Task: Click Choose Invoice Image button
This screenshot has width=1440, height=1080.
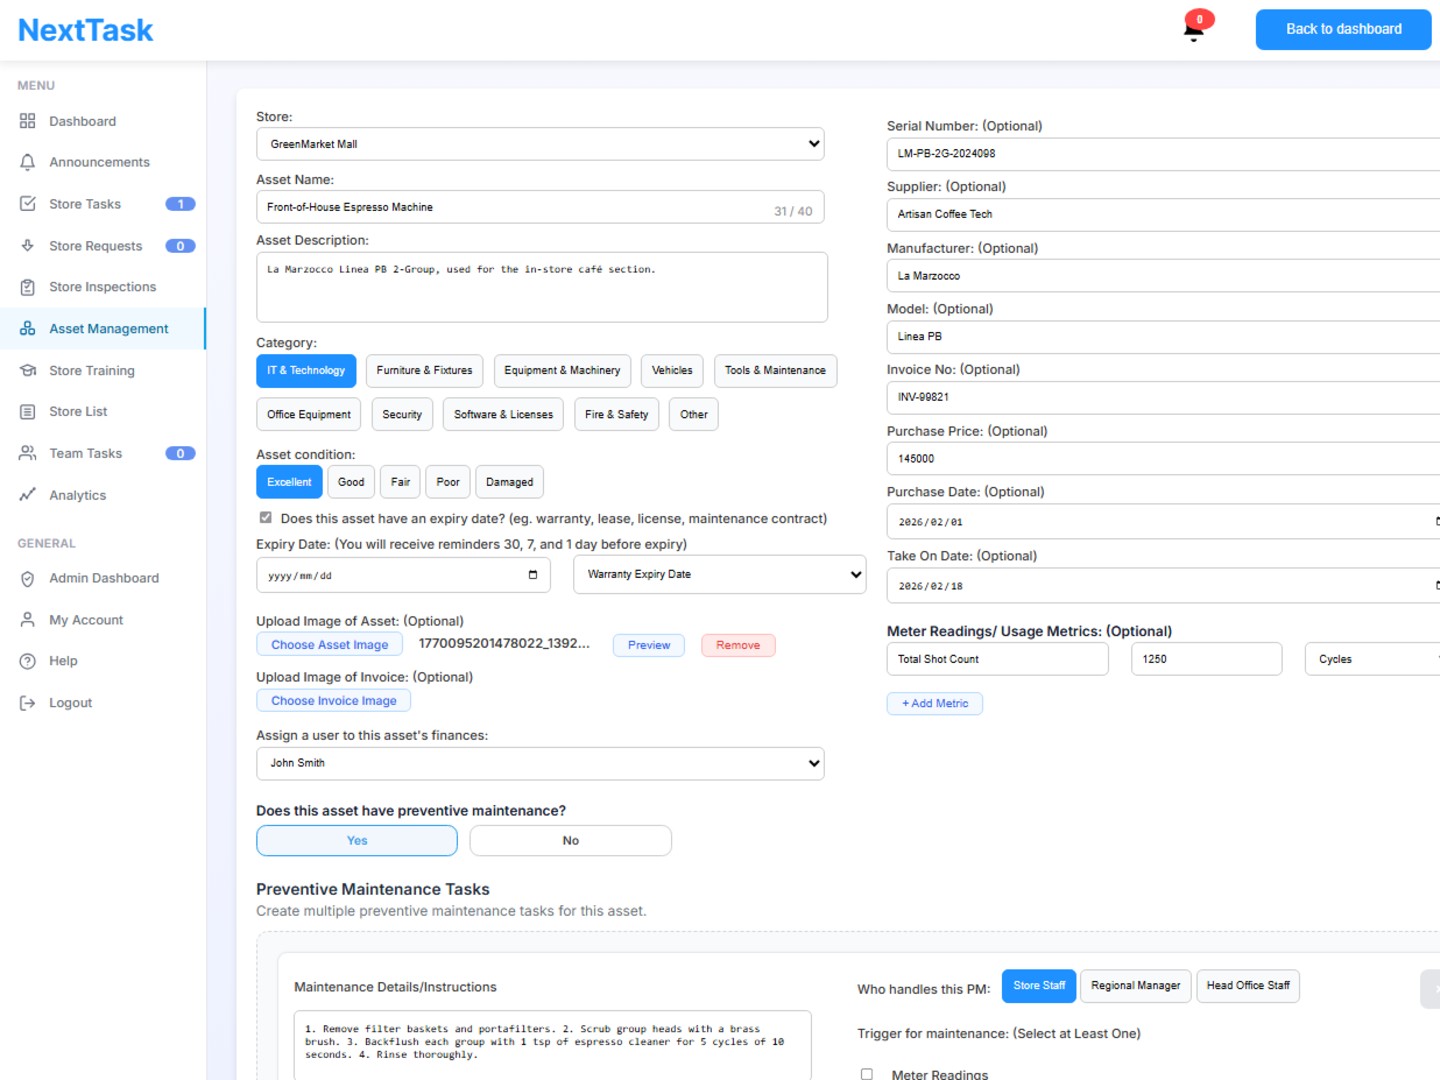Action: pyautogui.click(x=334, y=701)
